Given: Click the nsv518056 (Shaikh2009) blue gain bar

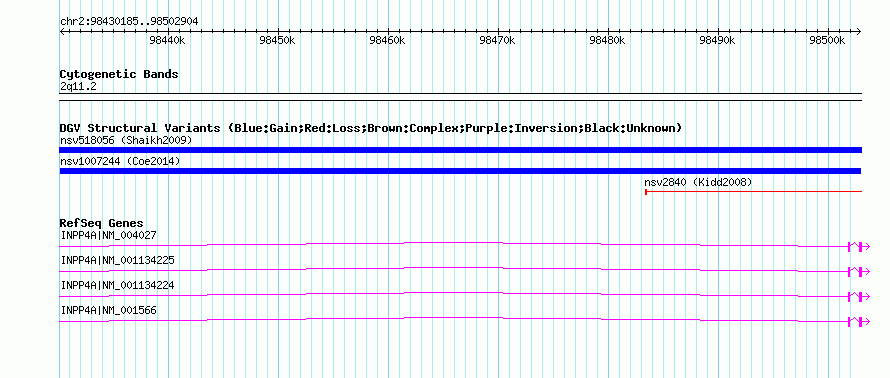Looking at the screenshot, I should click(x=460, y=150).
